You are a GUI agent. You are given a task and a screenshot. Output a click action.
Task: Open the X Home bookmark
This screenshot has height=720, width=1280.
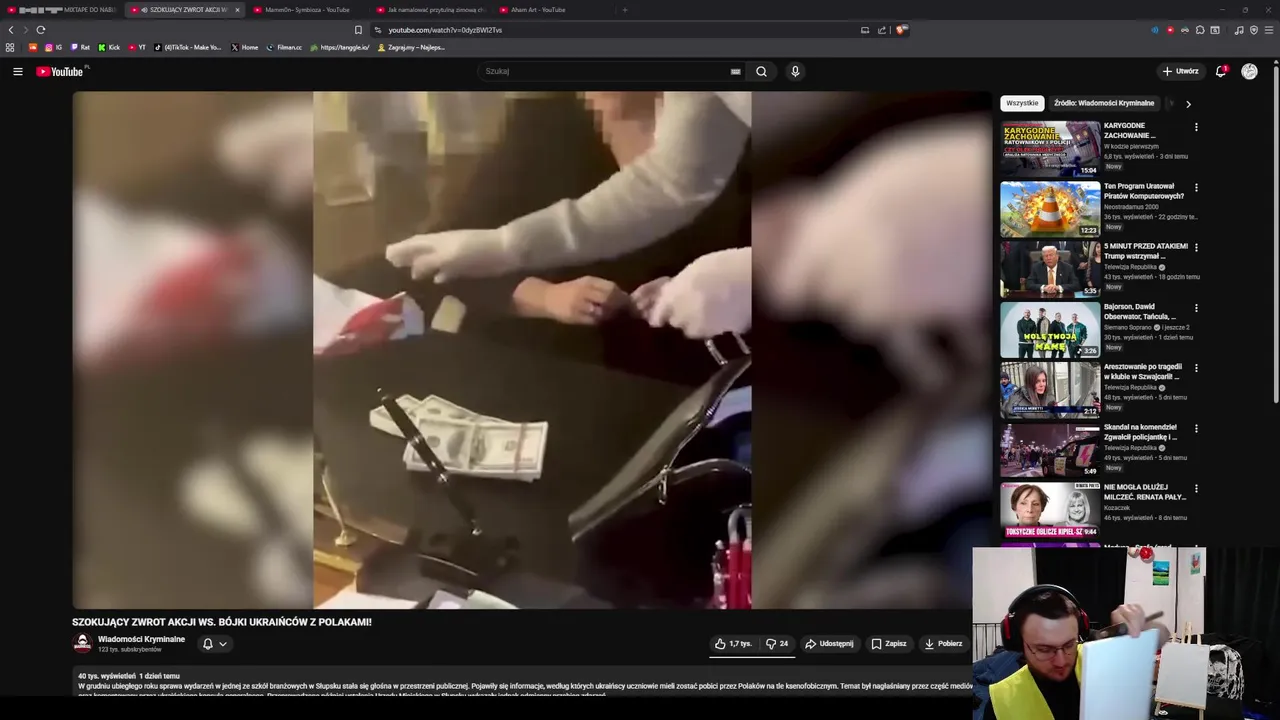(245, 47)
